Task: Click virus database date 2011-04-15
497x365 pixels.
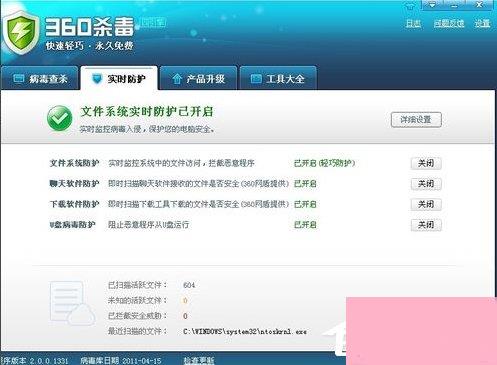Action: point(142,361)
